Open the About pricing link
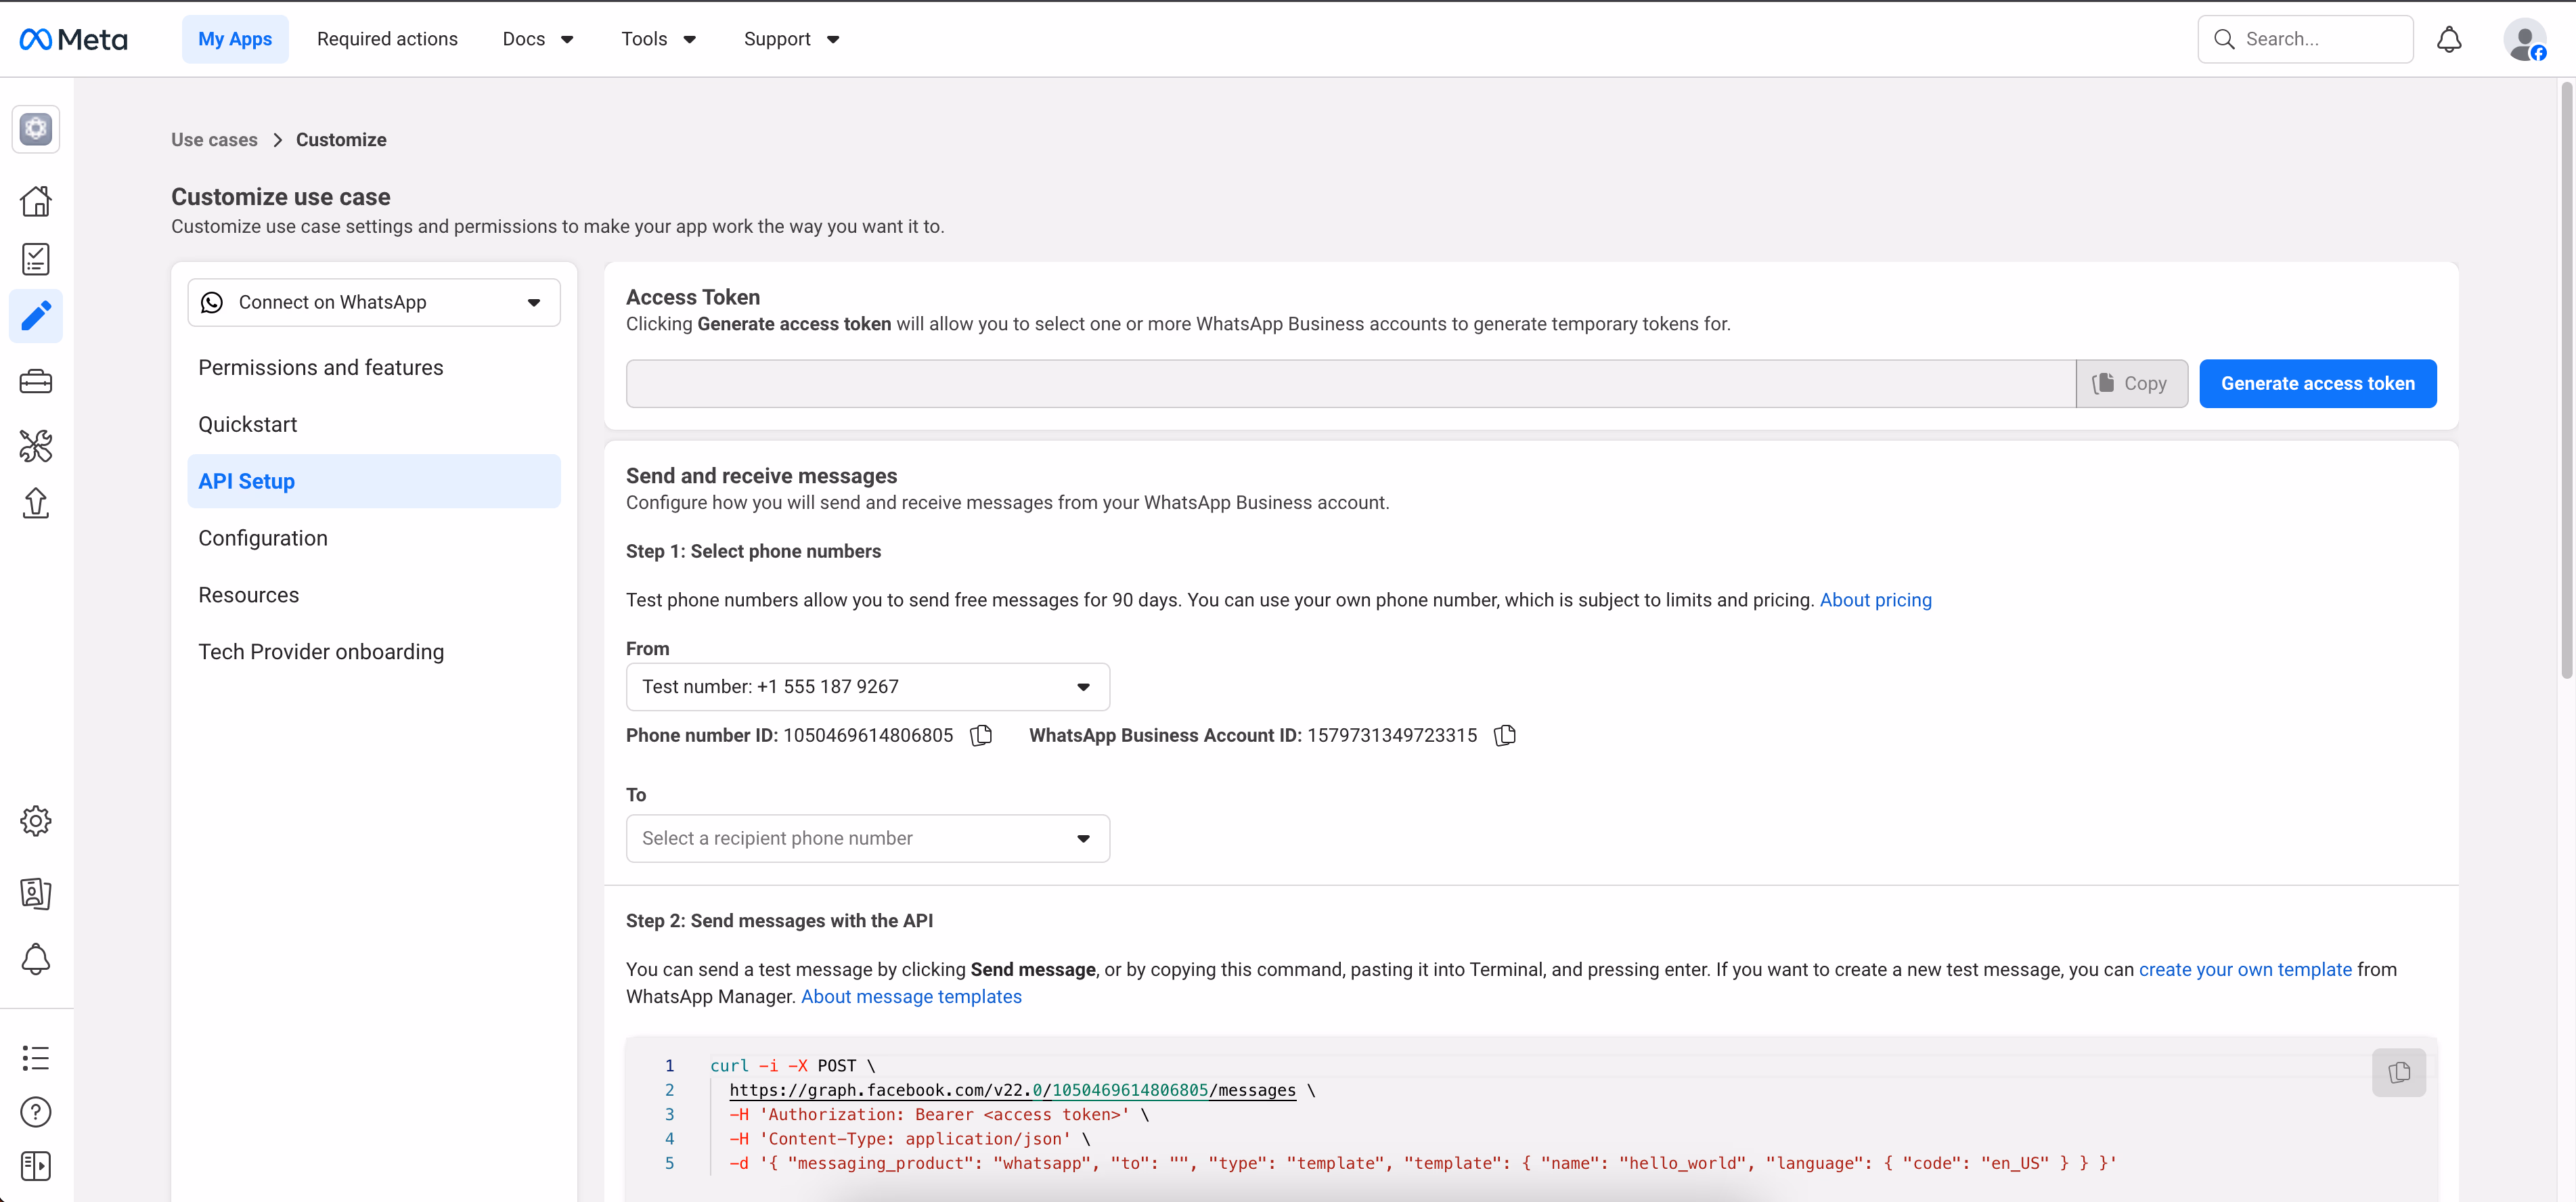Viewport: 2576px width, 1202px height. [1875, 600]
